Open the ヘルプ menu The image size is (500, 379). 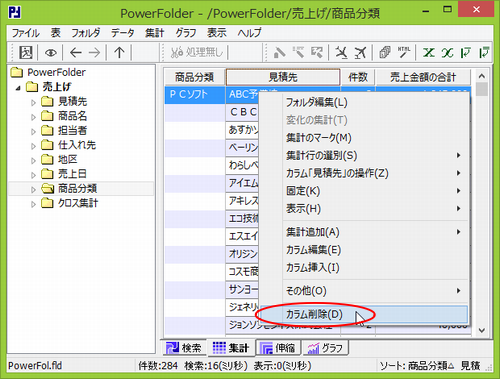tap(249, 33)
